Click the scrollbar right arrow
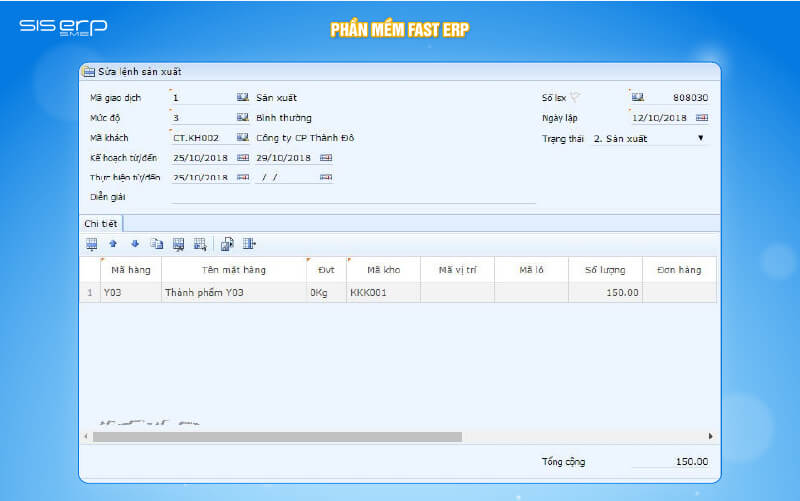This screenshot has height=501, width=800. (710, 437)
